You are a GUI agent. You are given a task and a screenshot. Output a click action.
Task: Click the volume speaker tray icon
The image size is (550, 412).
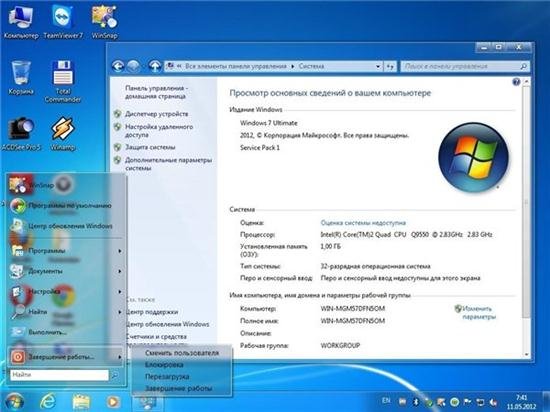pos(494,402)
